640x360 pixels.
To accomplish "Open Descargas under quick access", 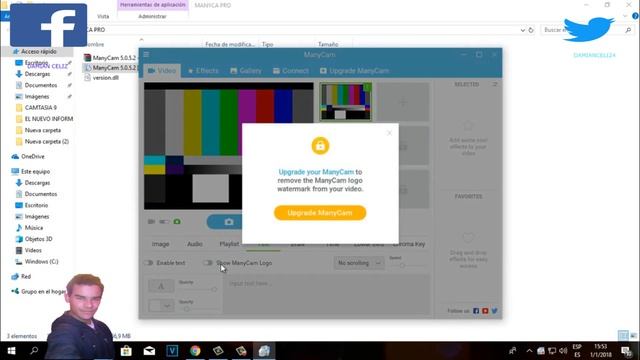I will (x=37, y=74).
